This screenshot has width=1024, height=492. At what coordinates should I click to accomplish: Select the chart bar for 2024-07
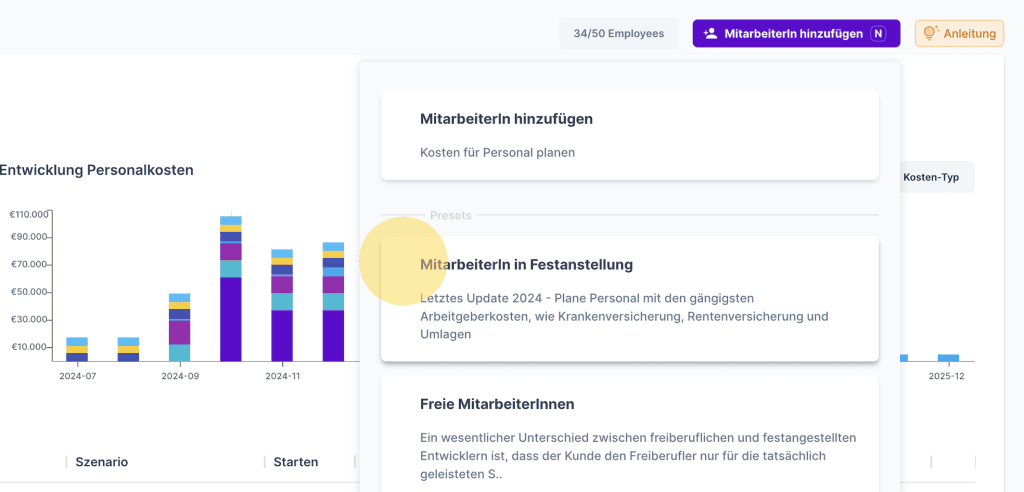coord(77,349)
